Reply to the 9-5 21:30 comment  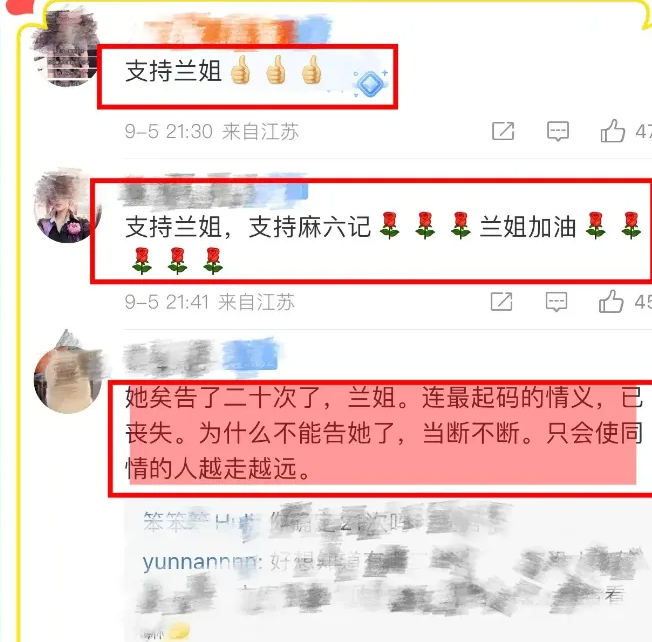(558, 131)
